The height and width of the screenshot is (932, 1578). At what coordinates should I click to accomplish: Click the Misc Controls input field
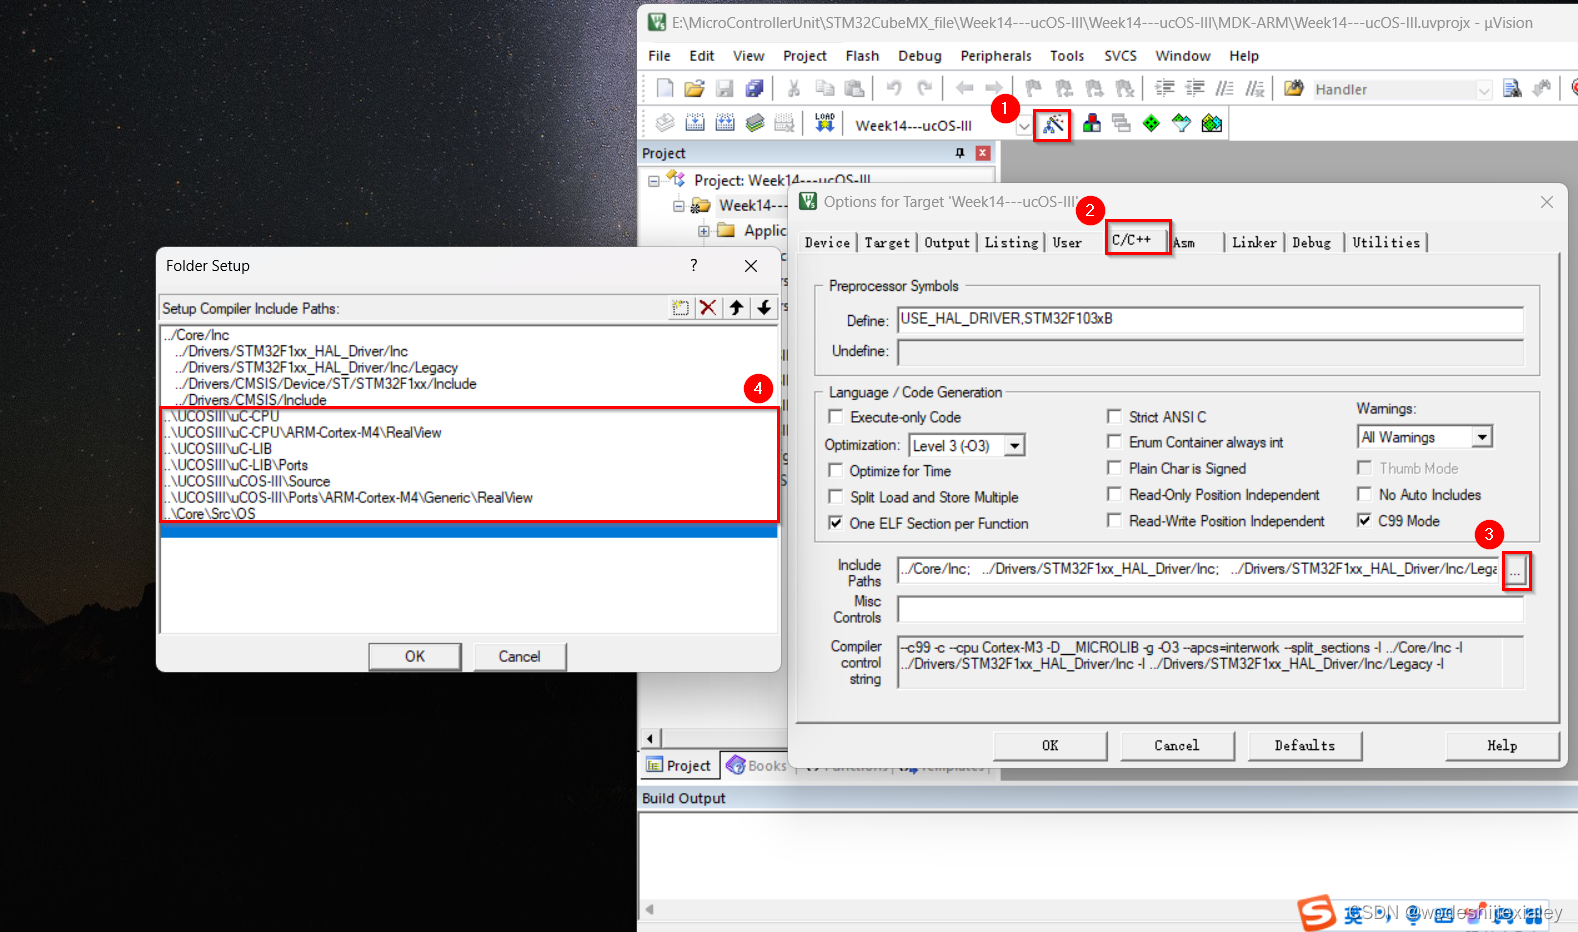[1210, 608]
